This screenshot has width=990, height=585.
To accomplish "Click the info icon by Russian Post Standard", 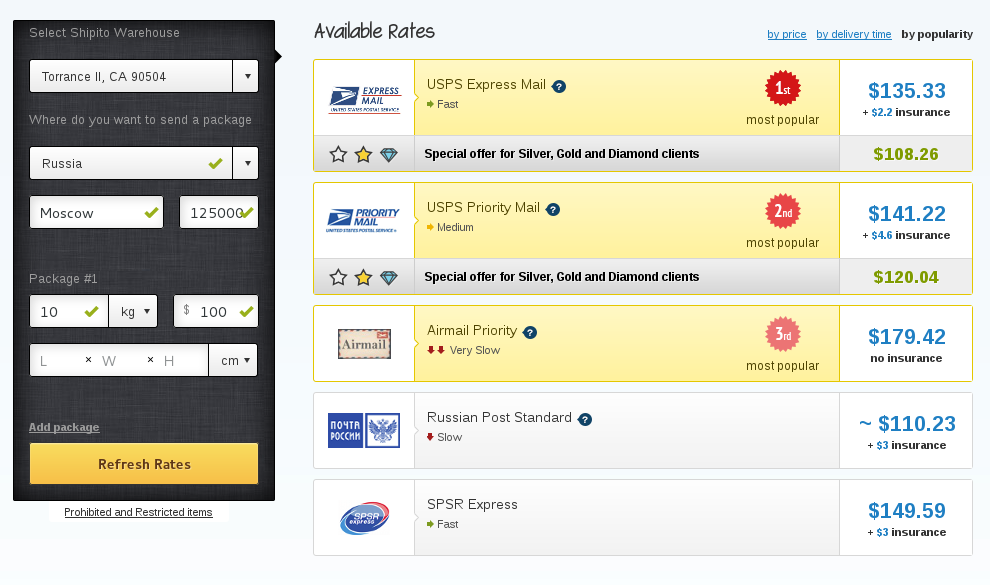I will [585, 419].
